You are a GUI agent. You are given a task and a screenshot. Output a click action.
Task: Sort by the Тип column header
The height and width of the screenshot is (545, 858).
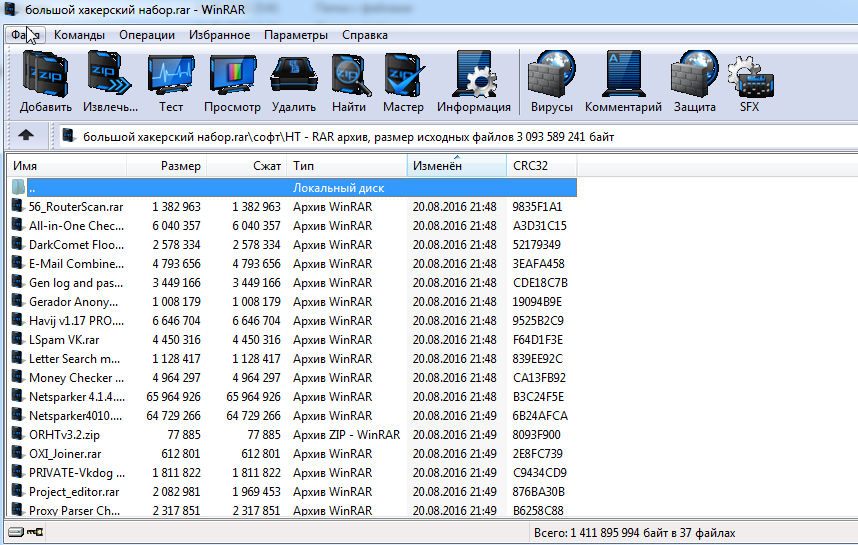(347, 166)
